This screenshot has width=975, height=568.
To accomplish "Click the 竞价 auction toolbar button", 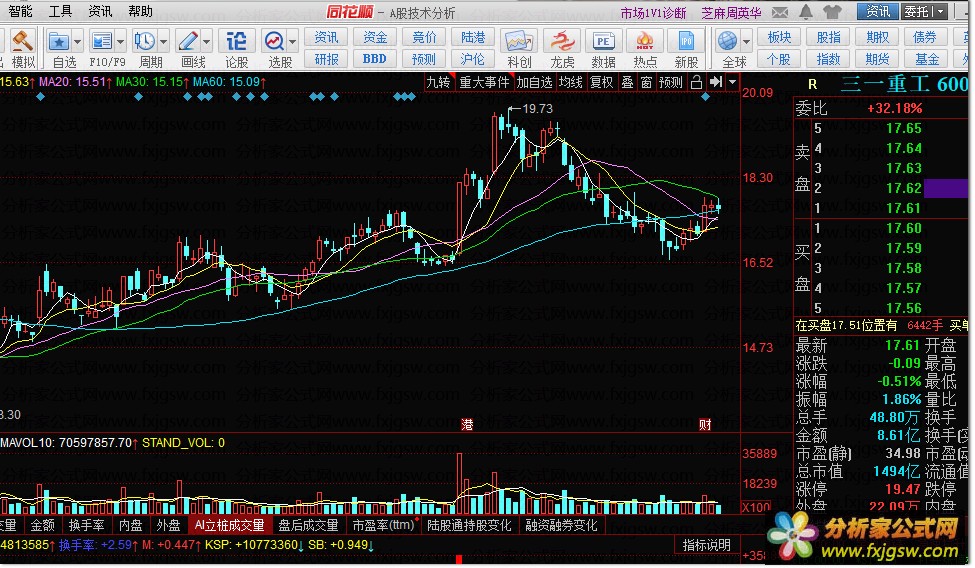I will click(424, 37).
